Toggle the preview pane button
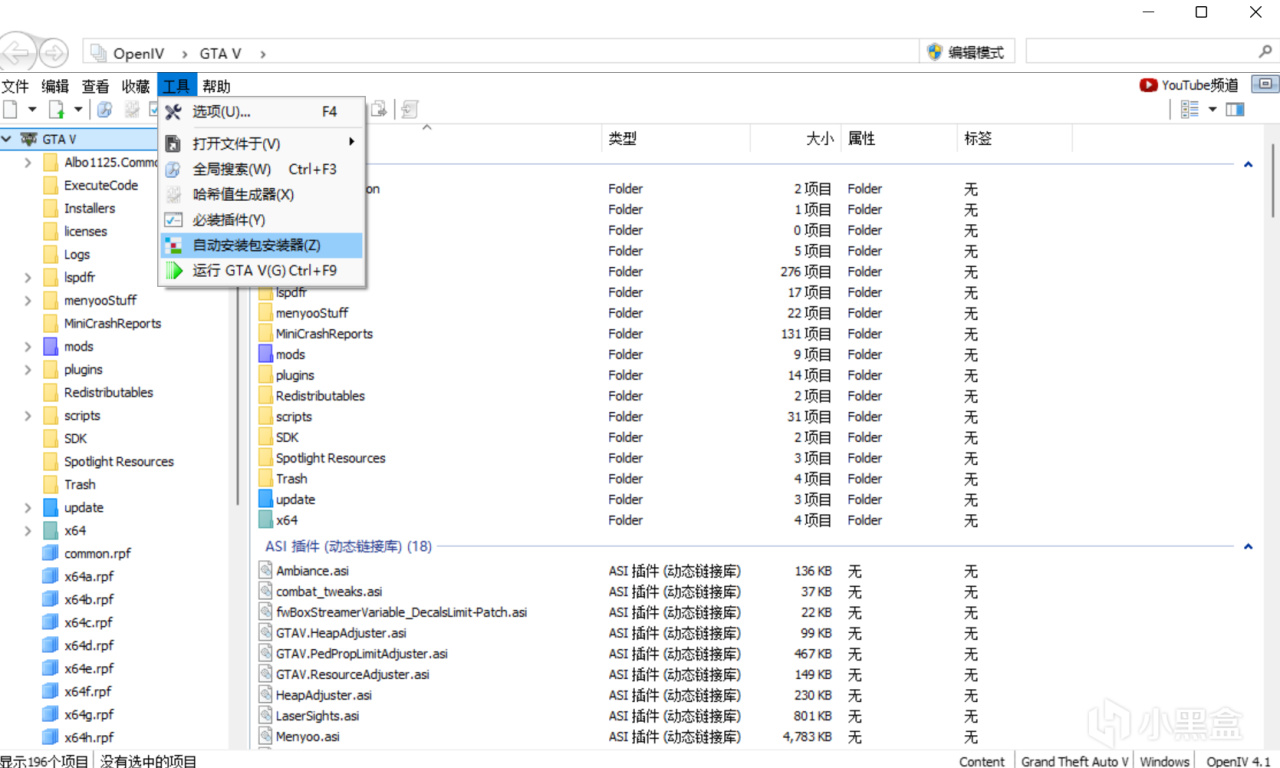The width and height of the screenshot is (1280, 768). click(1235, 109)
